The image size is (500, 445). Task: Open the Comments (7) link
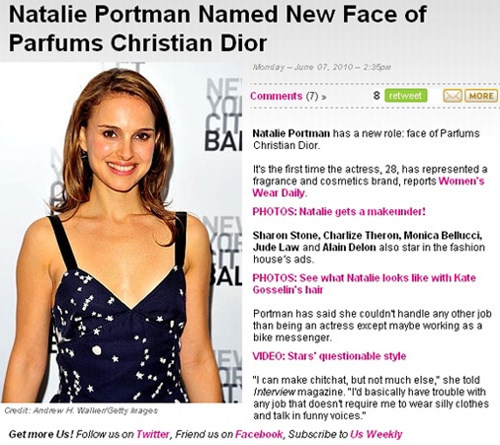tap(284, 96)
